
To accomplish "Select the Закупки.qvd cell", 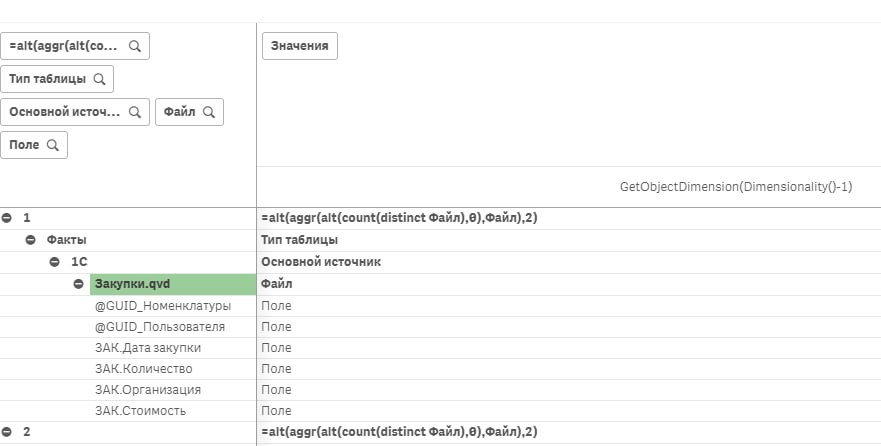I will point(172,284).
